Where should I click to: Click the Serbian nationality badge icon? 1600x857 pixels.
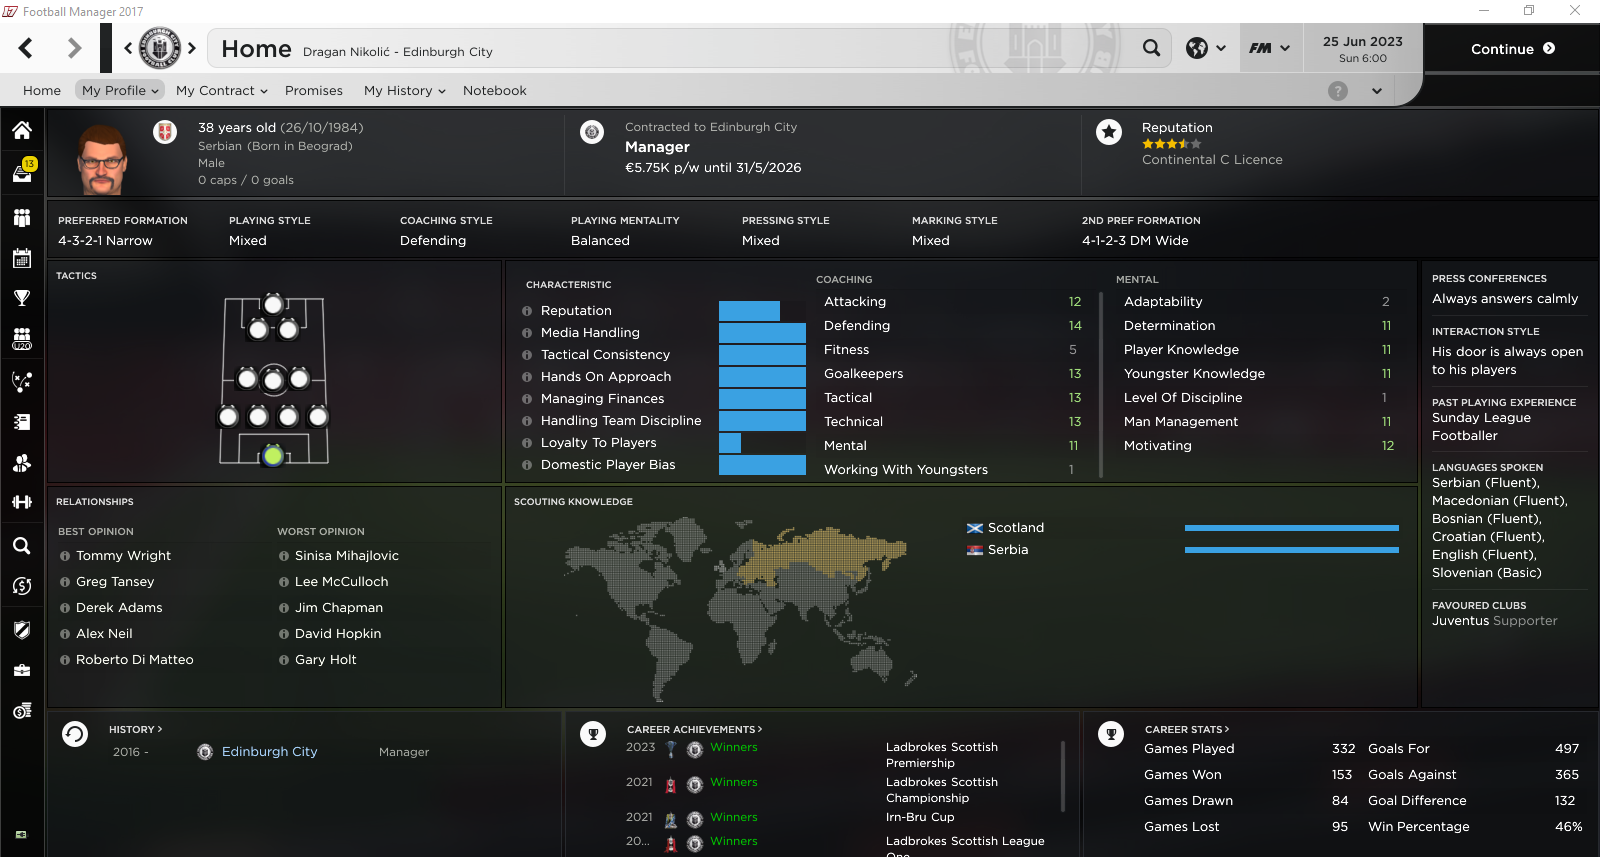(165, 131)
